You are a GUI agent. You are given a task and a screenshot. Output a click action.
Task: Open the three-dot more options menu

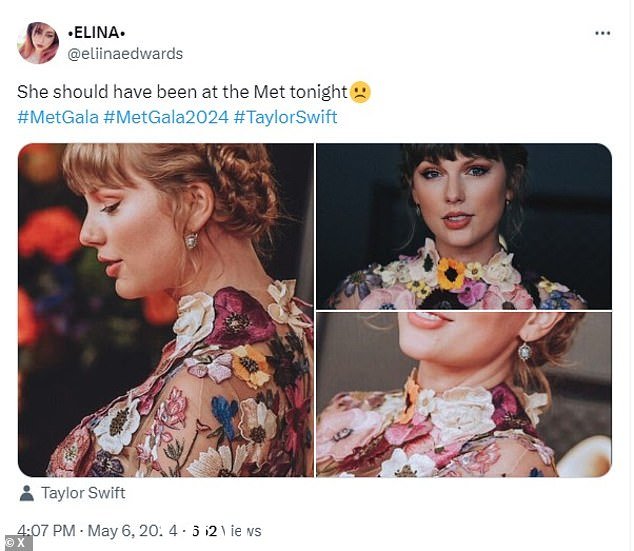tap(602, 33)
